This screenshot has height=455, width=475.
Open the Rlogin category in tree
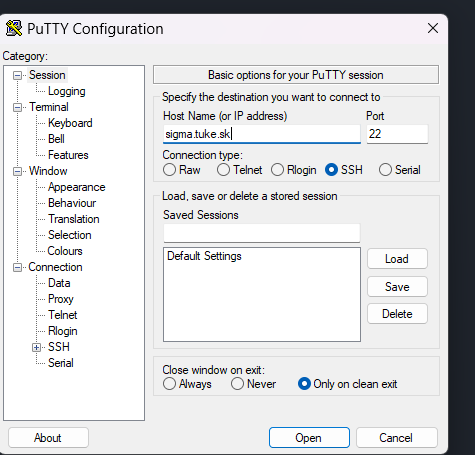(63, 331)
